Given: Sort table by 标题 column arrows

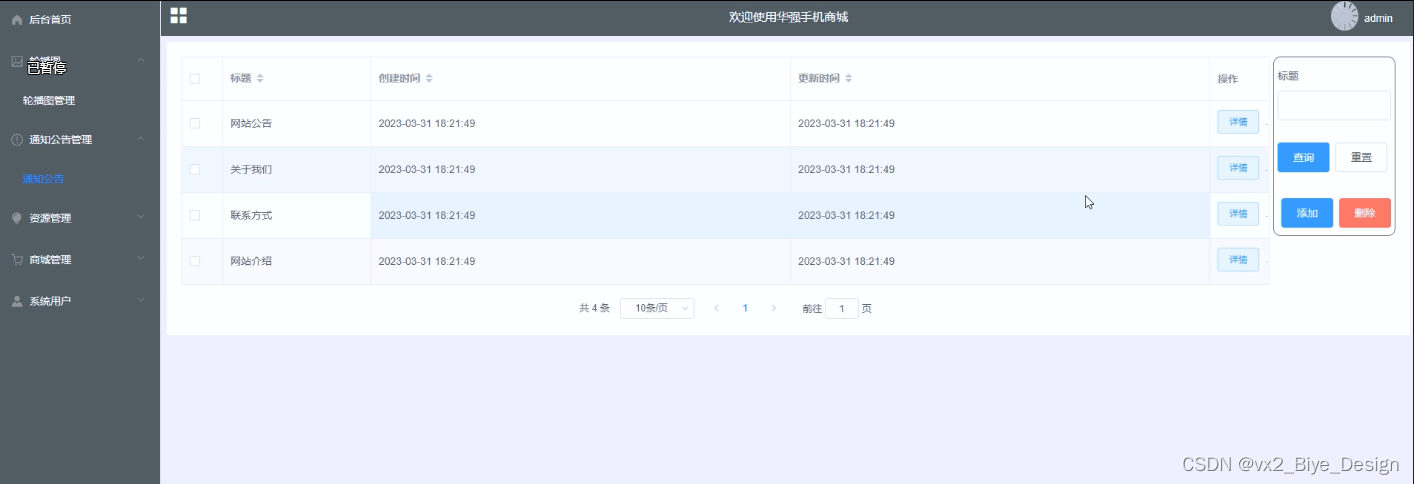Looking at the screenshot, I should pyautogui.click(x=260, y=78).
